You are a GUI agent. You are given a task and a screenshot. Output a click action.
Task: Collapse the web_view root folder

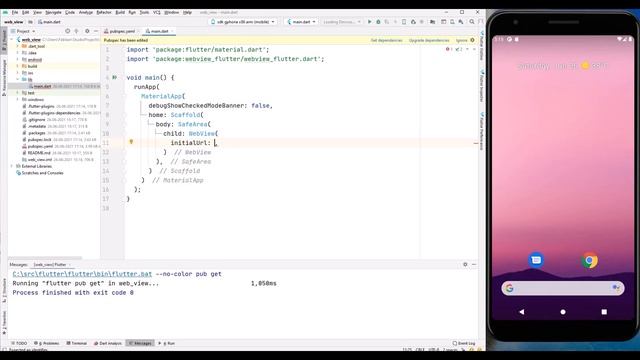pos(12,40)
